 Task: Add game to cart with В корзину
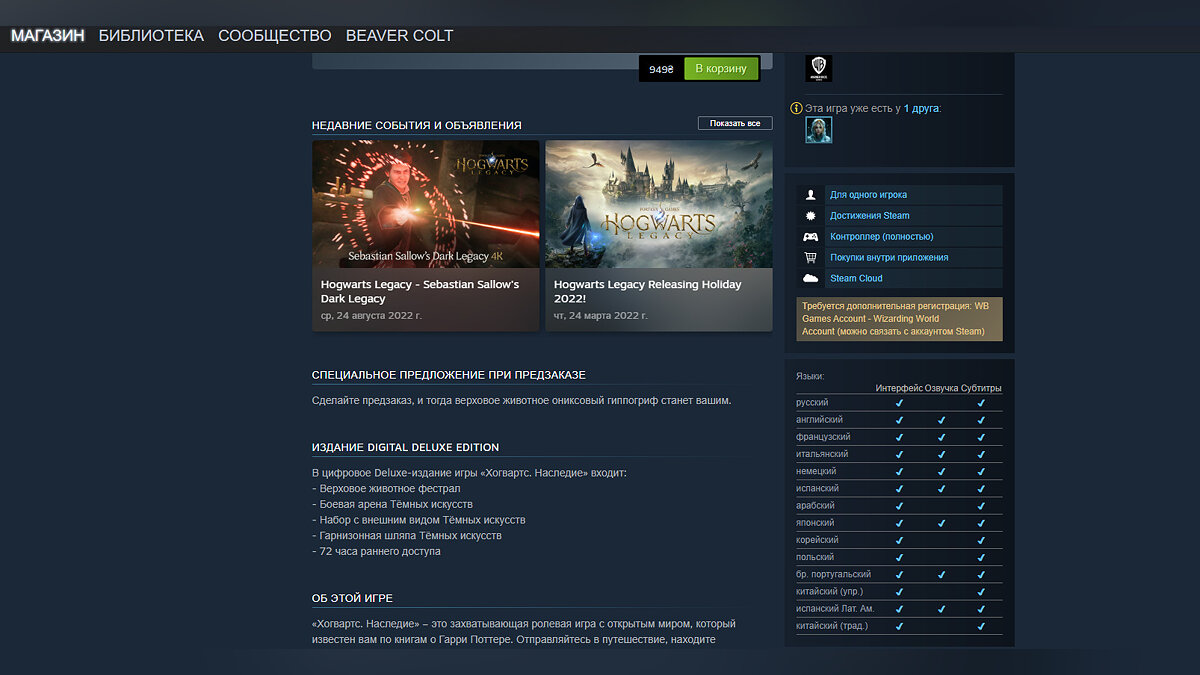pyautogui.click(x=721, y=69)
